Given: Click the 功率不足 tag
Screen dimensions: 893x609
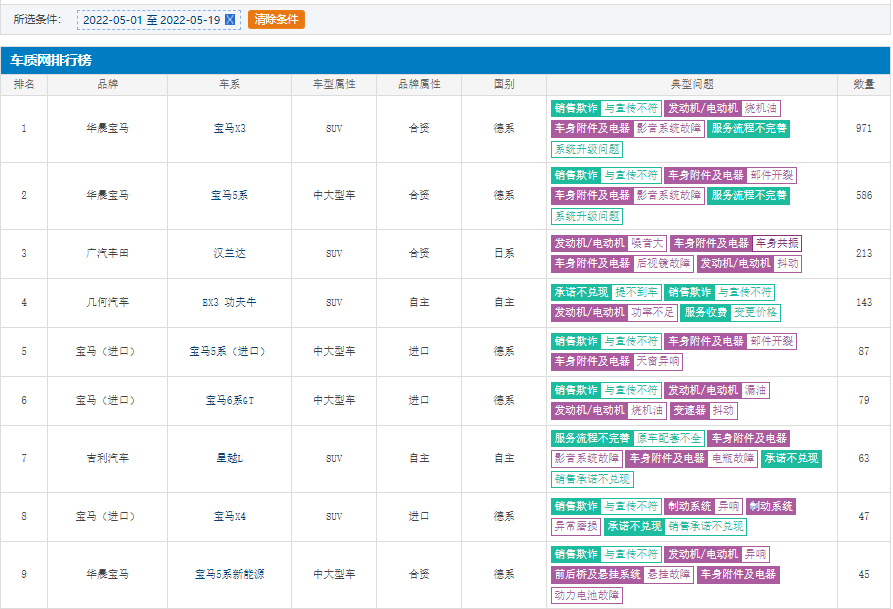Looking at the screenshot, I should pyautogui.click(x=653, y=312).
